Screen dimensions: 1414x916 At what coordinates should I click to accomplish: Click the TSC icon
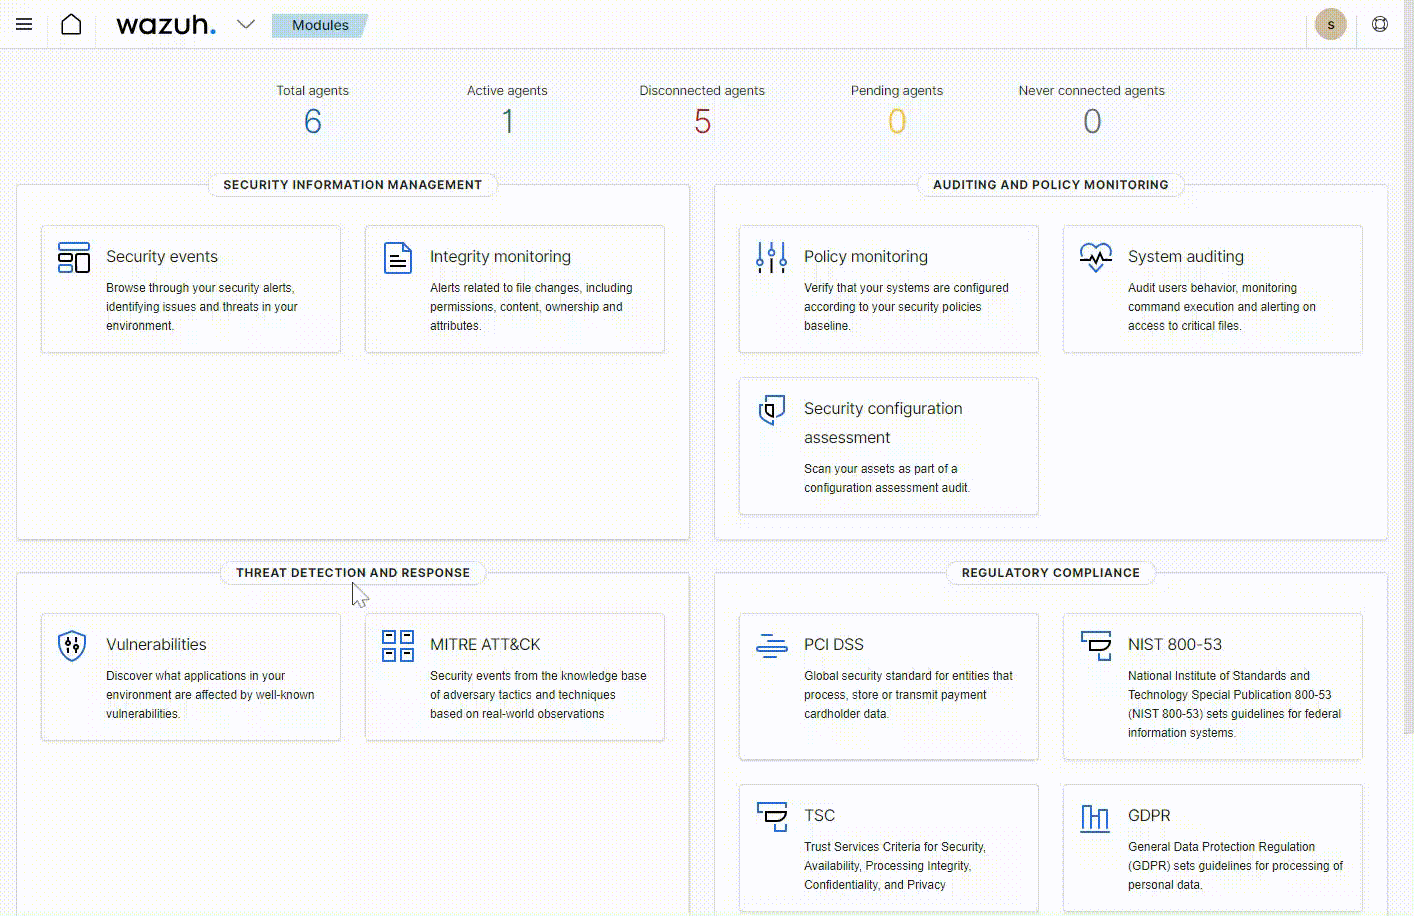(772, 816)
